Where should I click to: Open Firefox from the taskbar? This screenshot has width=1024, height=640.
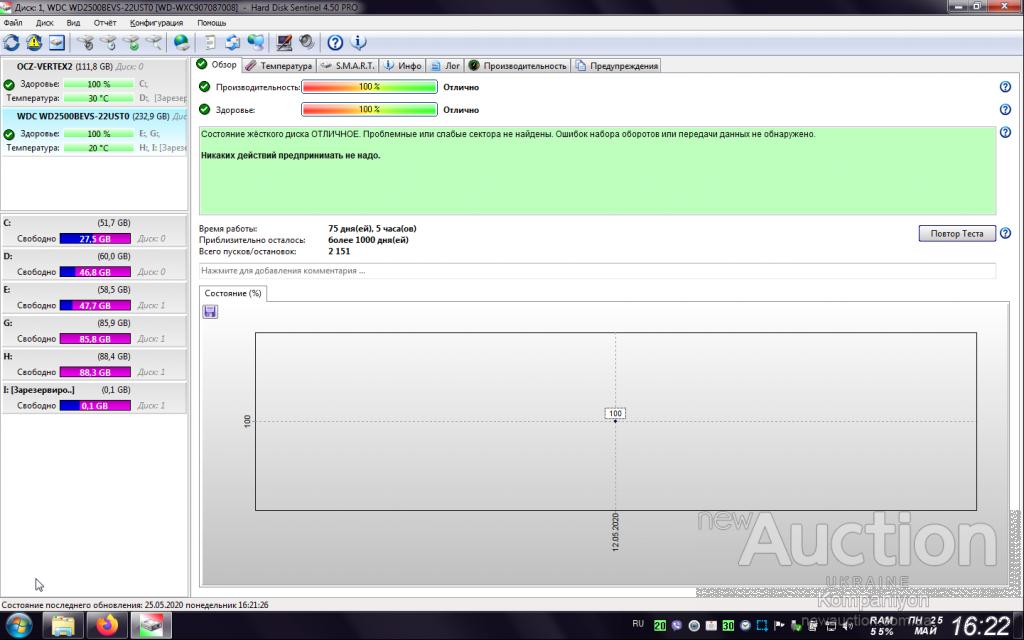click(x=107, y=626)
